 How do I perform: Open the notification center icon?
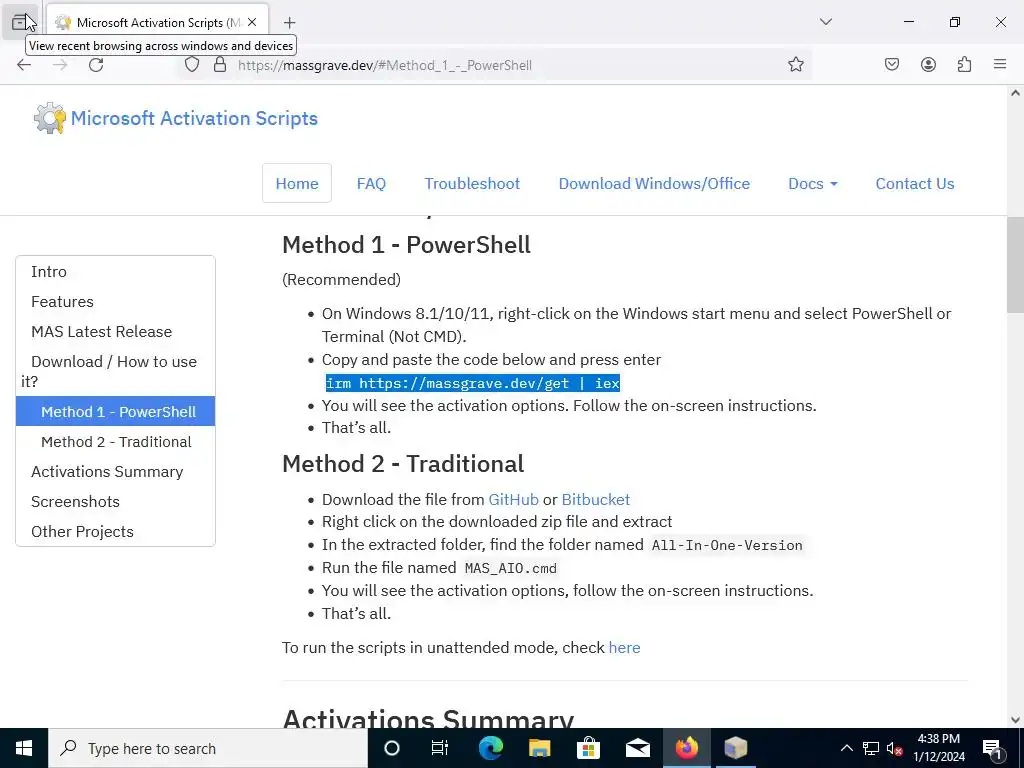tap(992, 748)
